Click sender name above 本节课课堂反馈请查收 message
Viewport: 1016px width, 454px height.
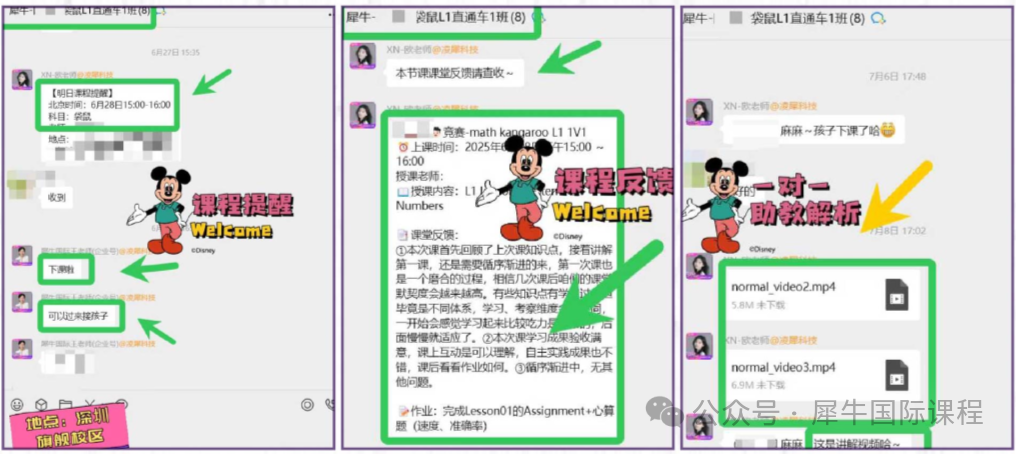(x=433, y=50)
